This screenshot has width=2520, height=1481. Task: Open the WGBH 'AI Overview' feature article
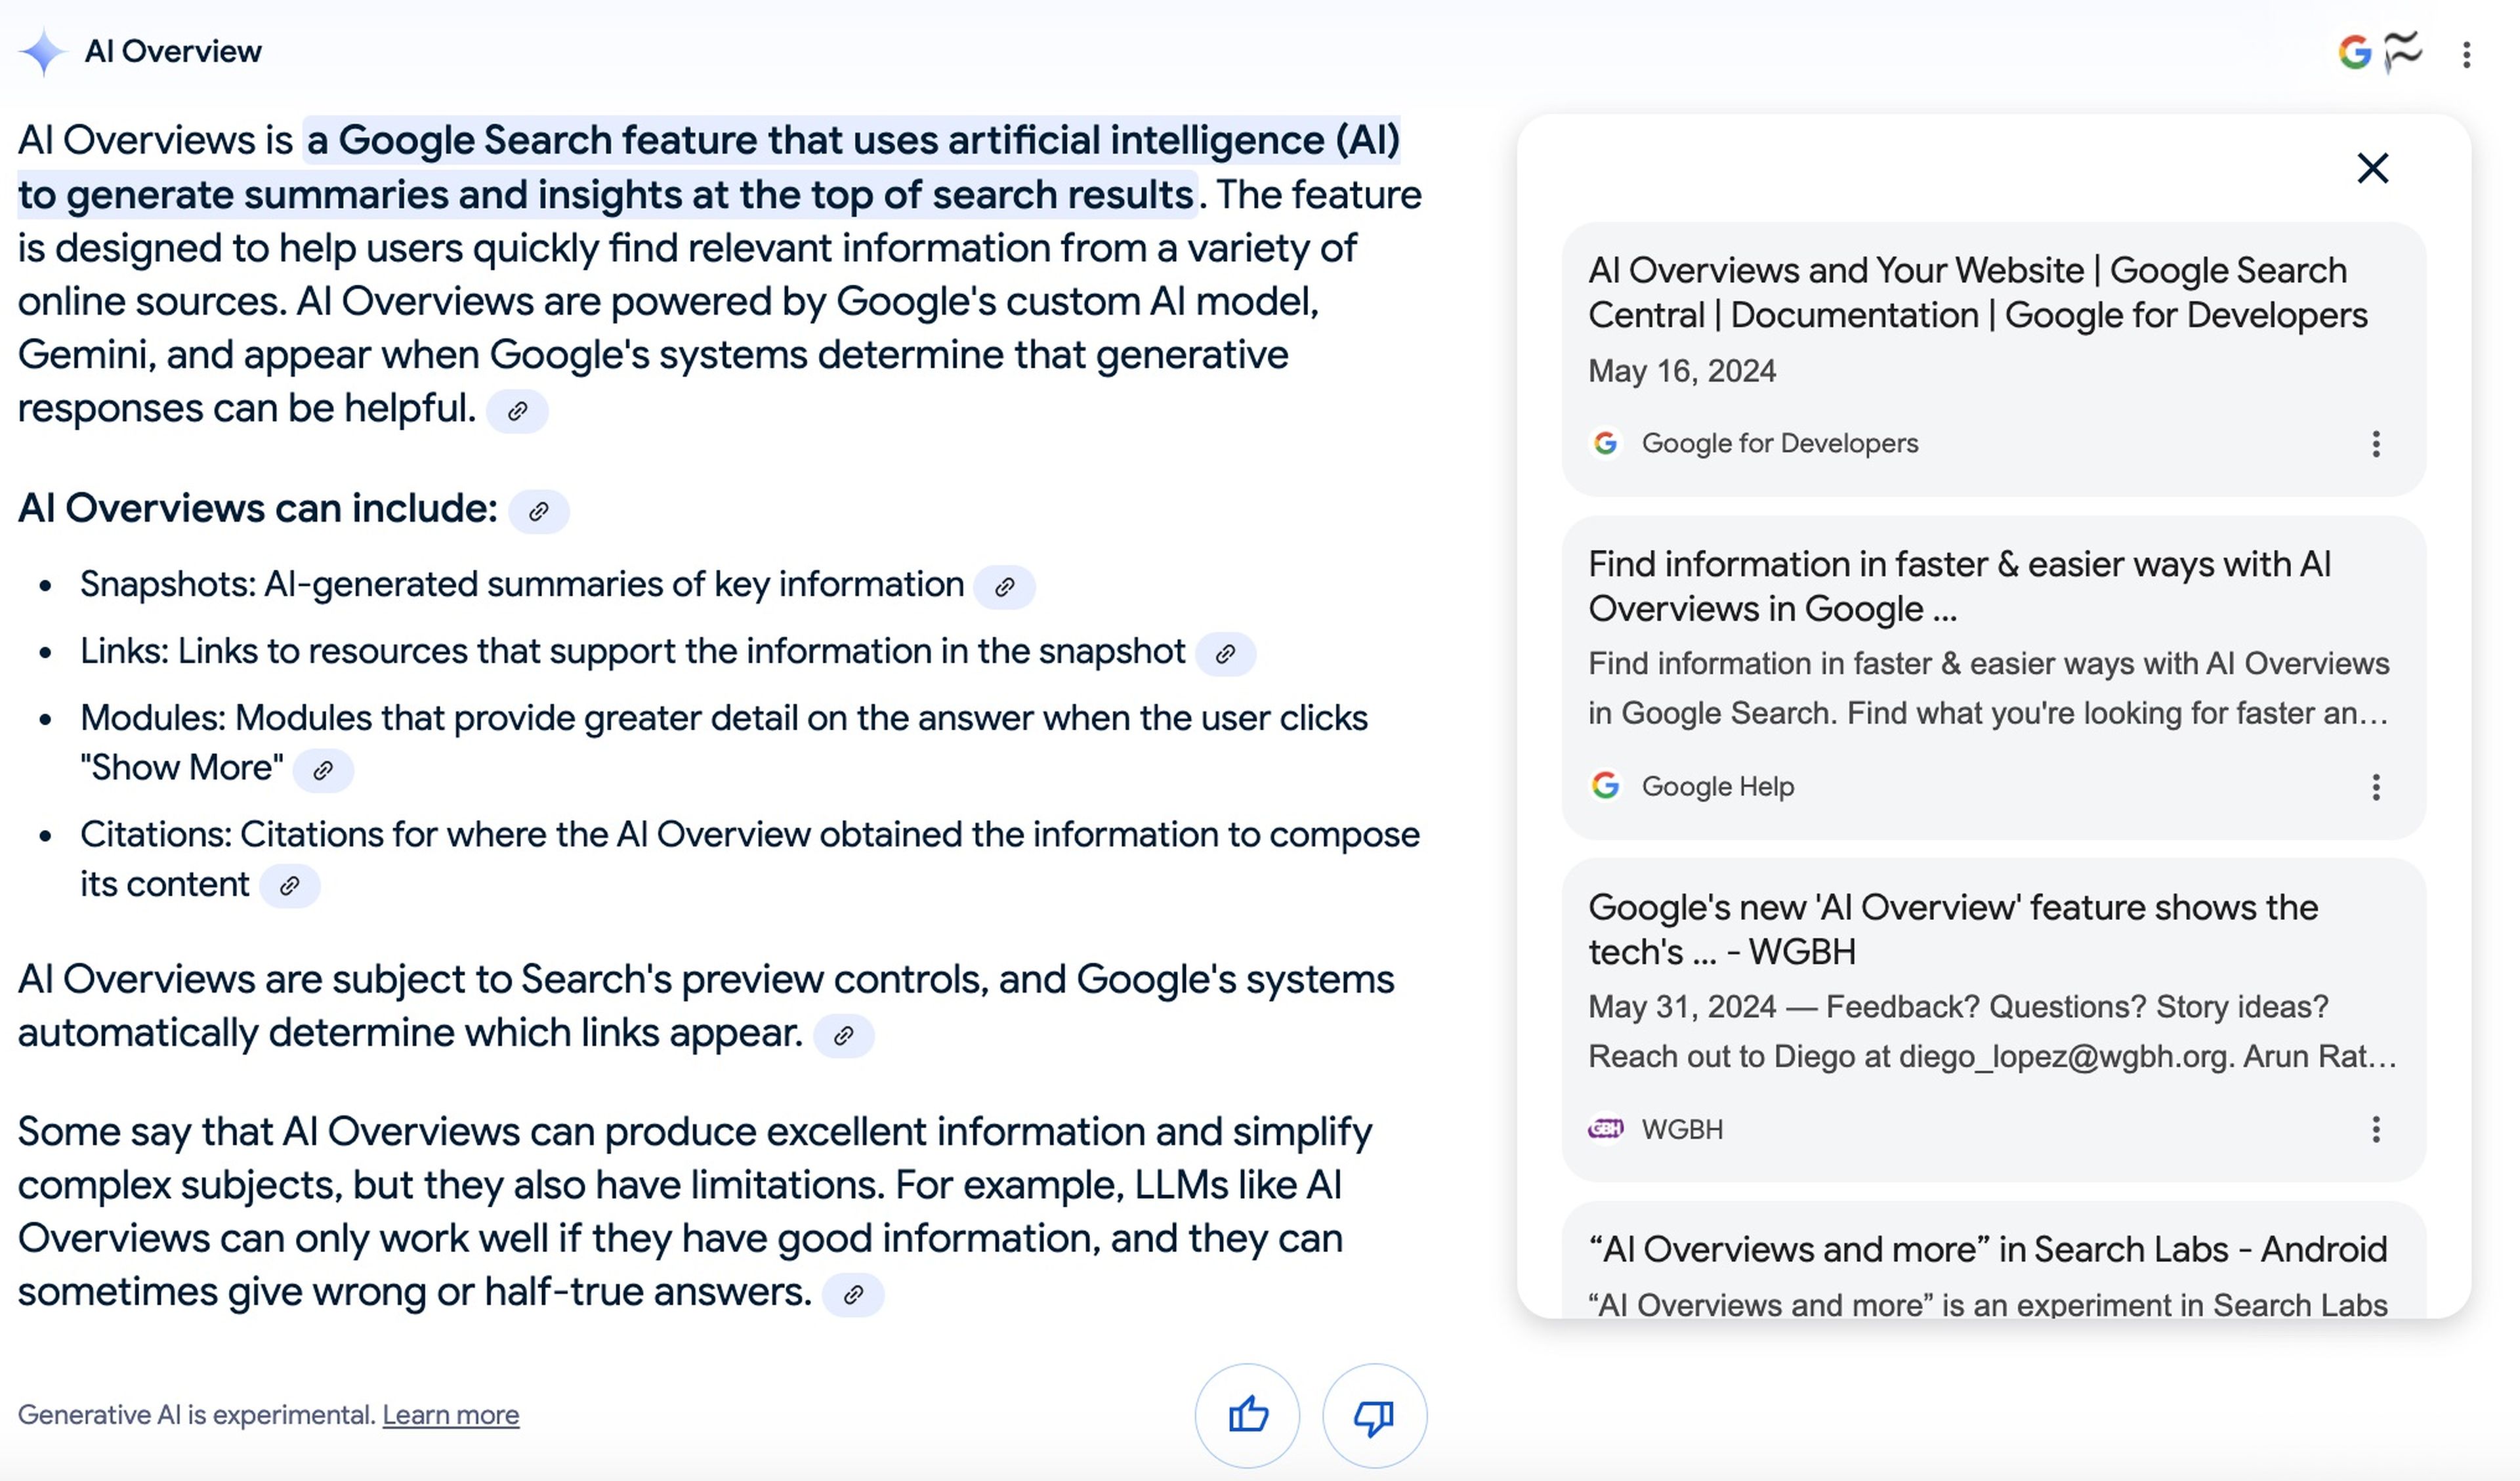[x=1993, y=1020]
